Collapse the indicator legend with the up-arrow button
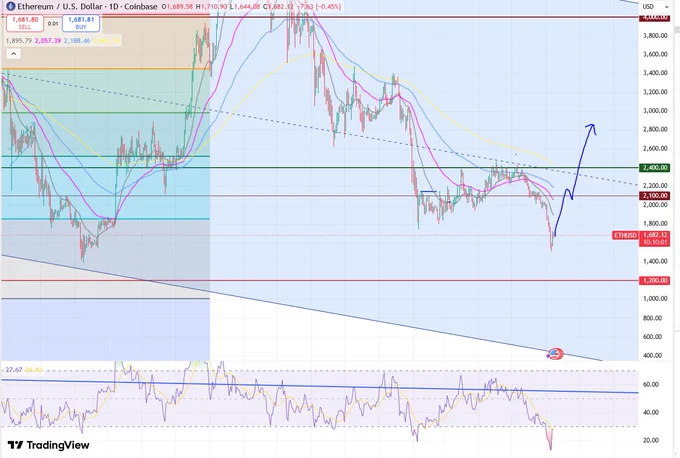Viewport: 680px width, 458px height. point(13,54)
